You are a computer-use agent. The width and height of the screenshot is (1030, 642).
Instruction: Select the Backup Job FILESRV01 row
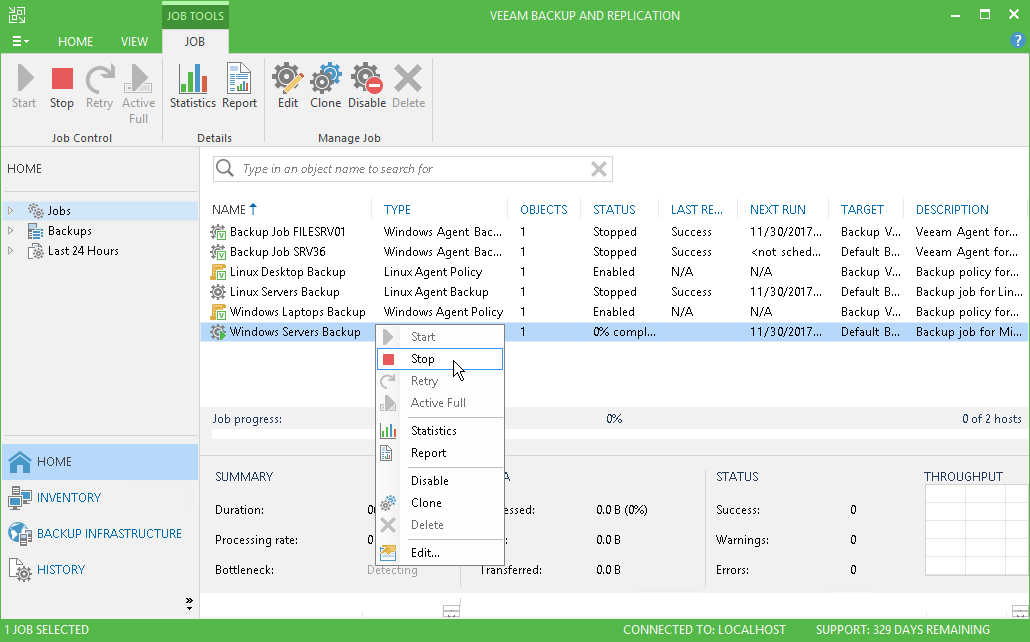point(614,232)
